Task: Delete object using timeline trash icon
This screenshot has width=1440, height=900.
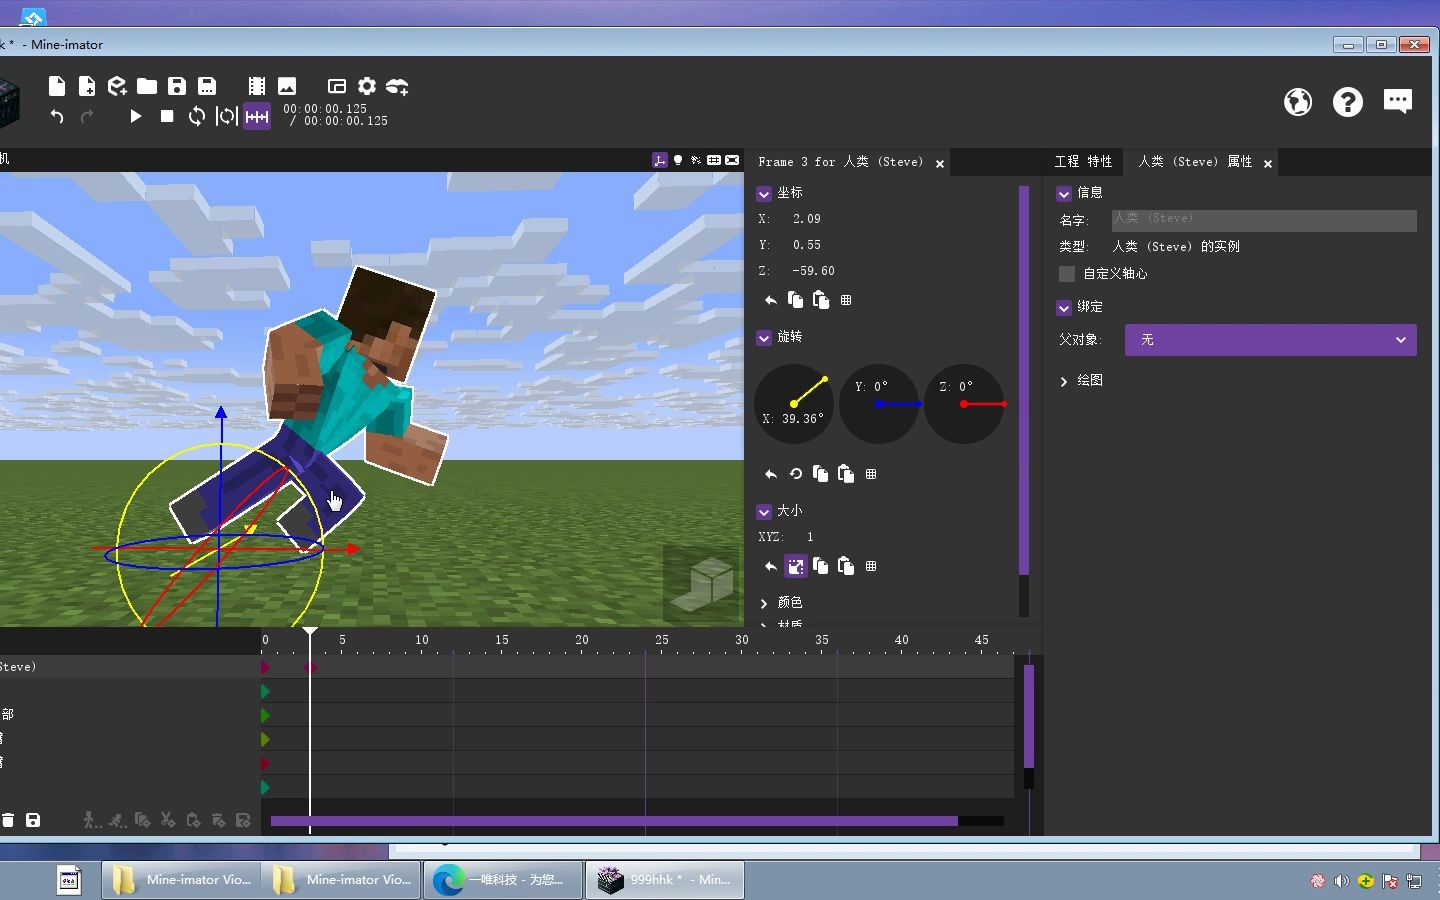Action: coord(8,820)
